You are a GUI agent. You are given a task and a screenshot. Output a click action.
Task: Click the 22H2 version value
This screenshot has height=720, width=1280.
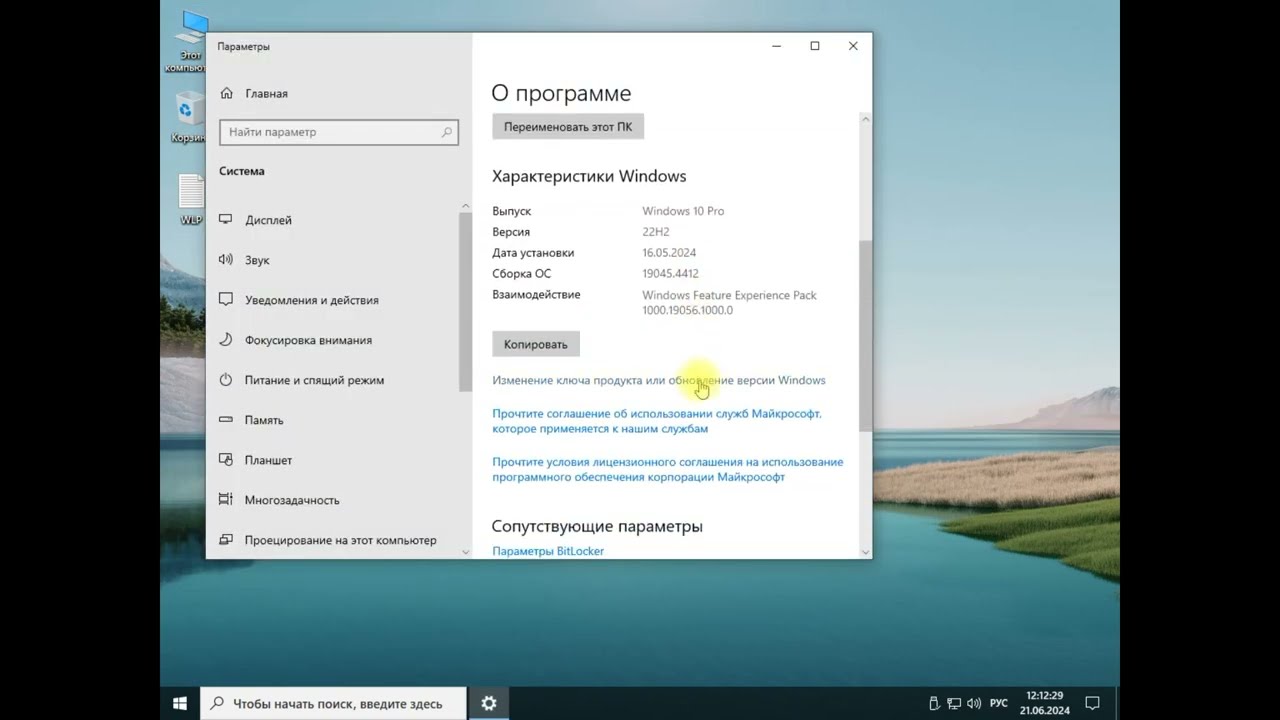click(656, 232)
